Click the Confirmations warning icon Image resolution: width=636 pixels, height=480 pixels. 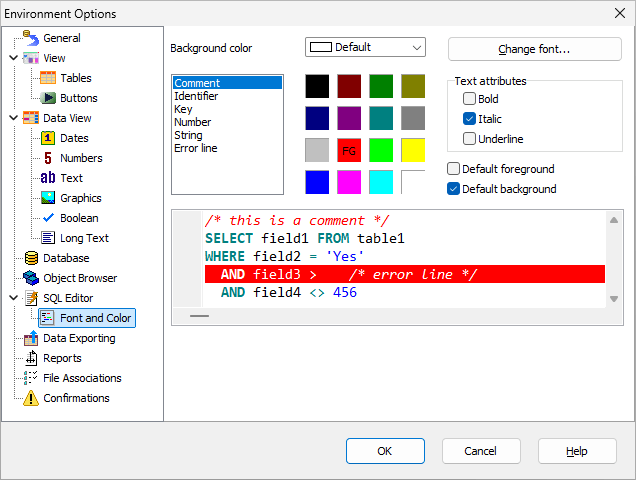[30, 398]
